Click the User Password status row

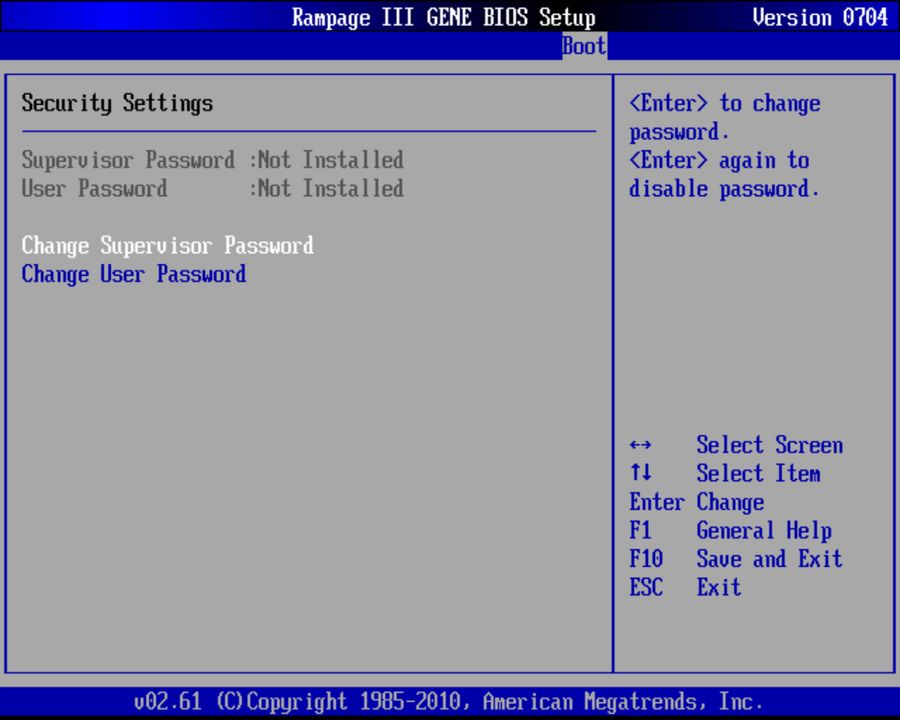(x=212, y=189)
